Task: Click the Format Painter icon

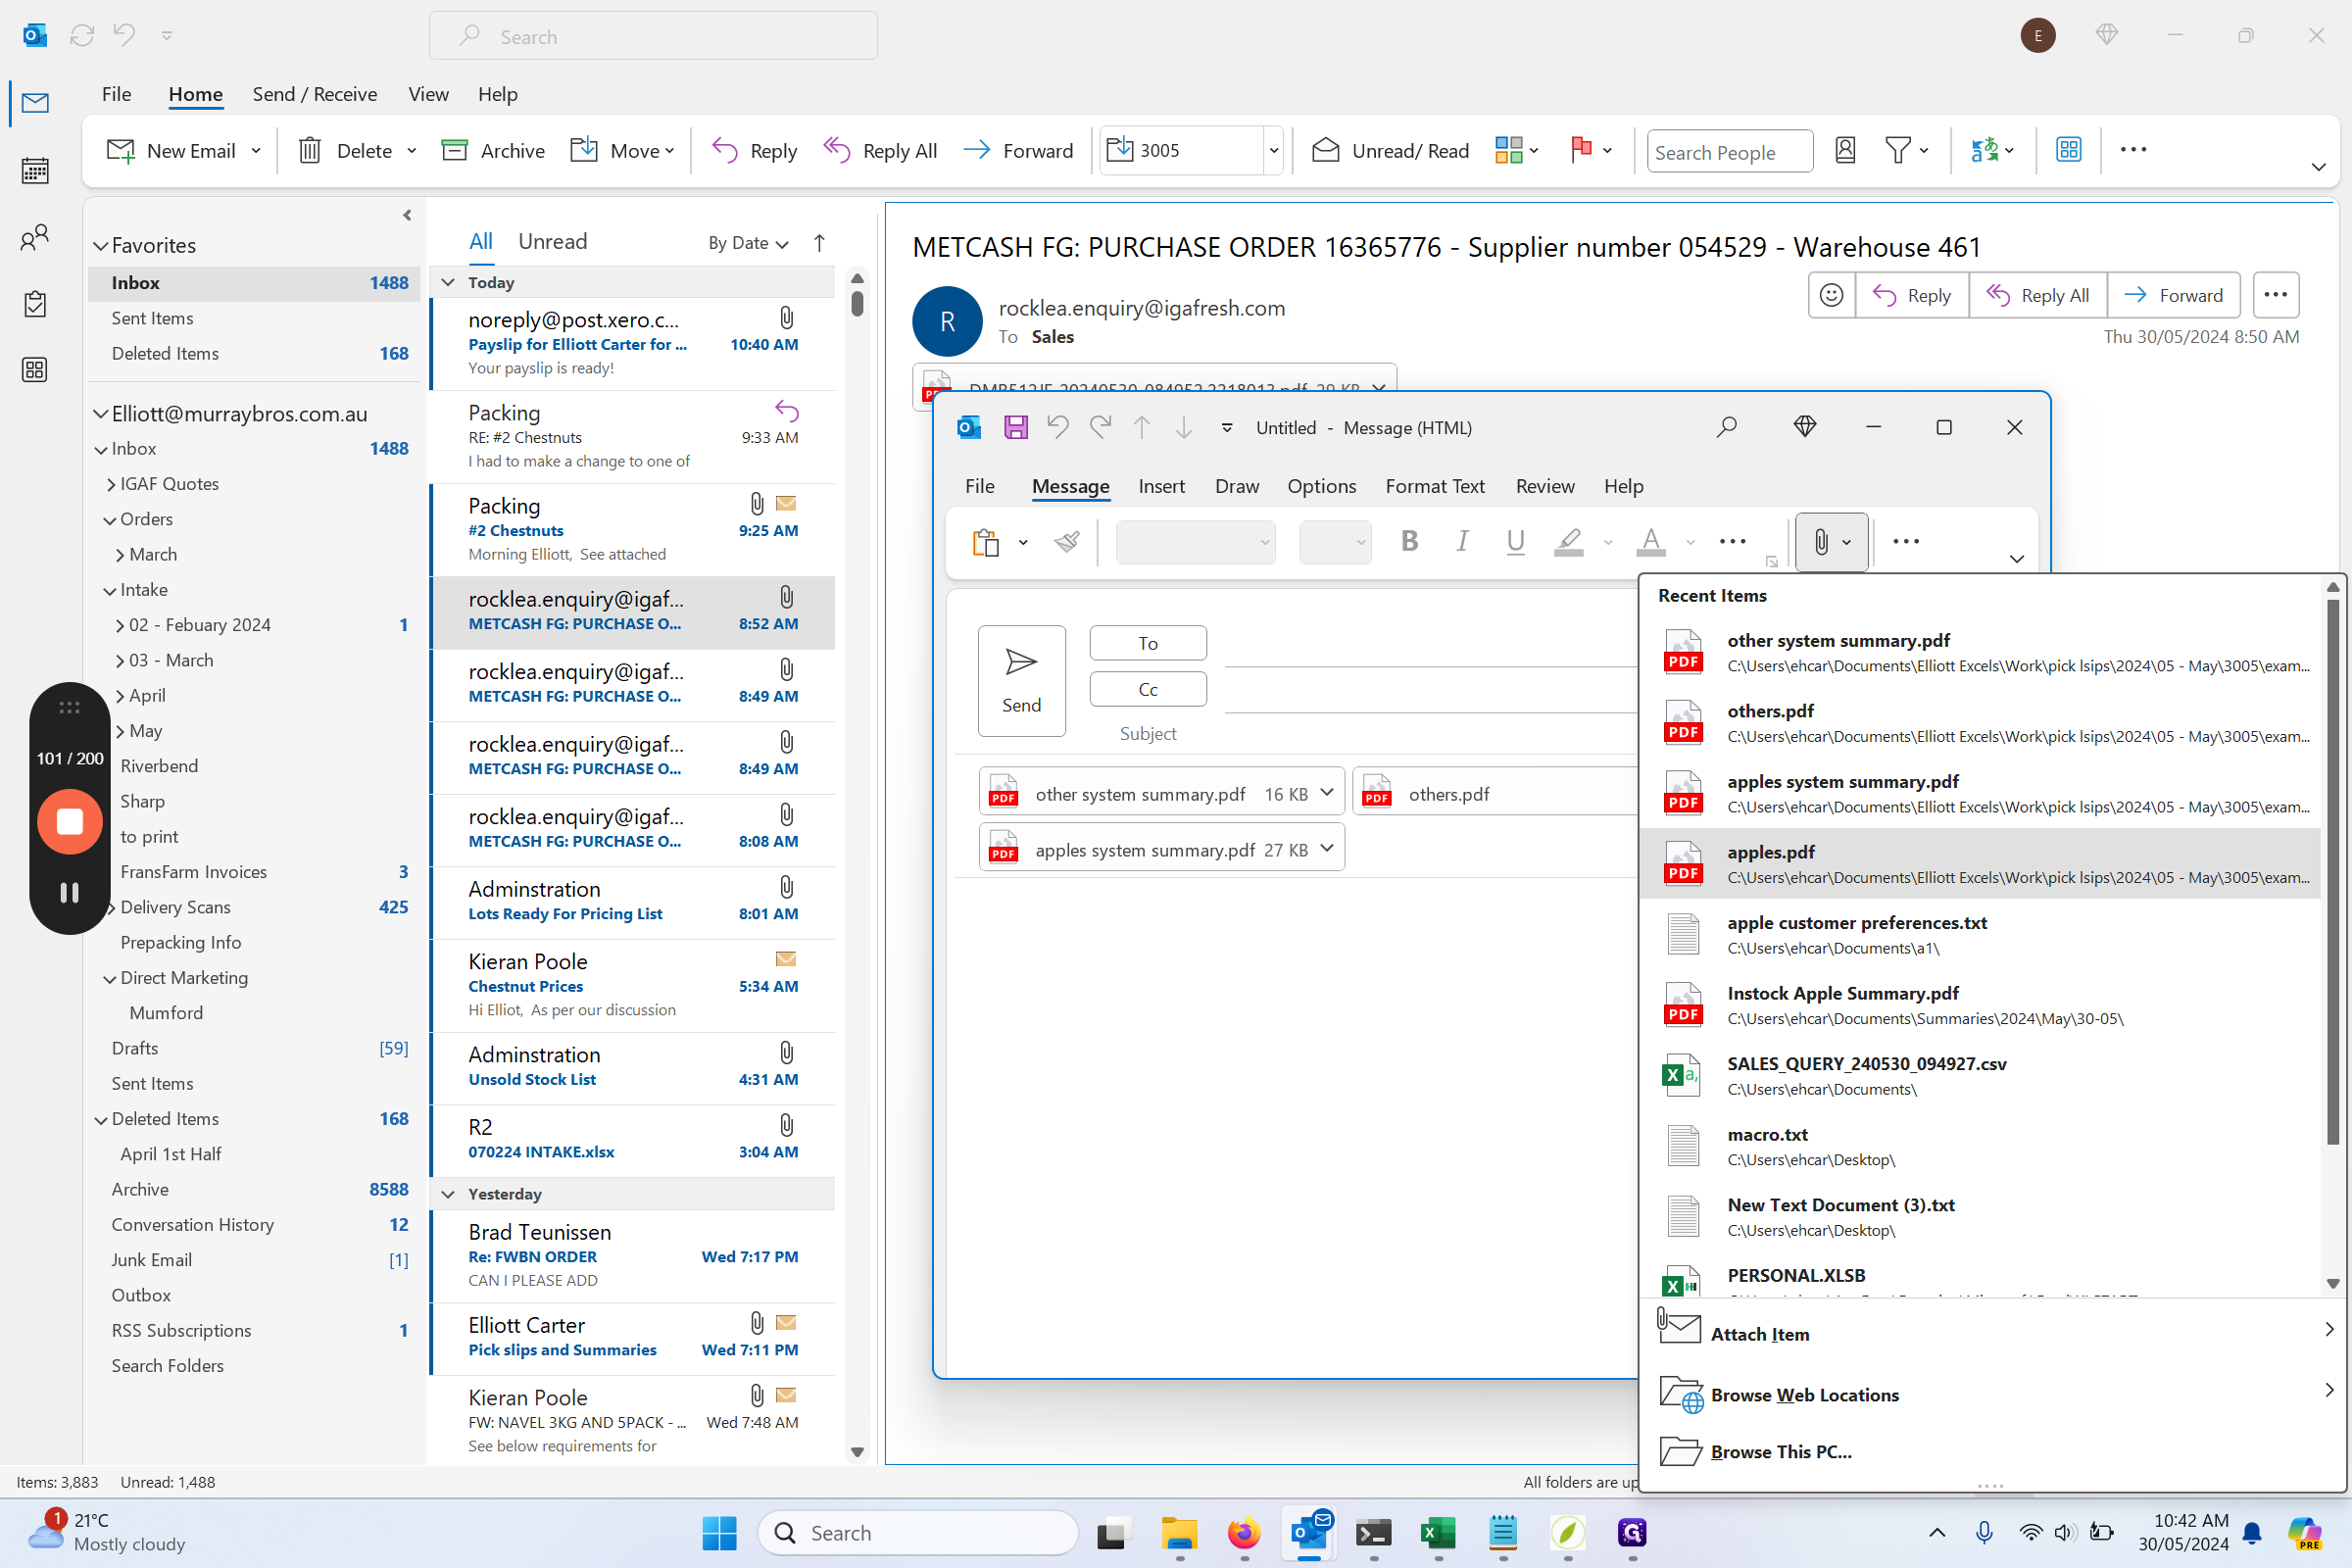Action: coord(1066,542)
